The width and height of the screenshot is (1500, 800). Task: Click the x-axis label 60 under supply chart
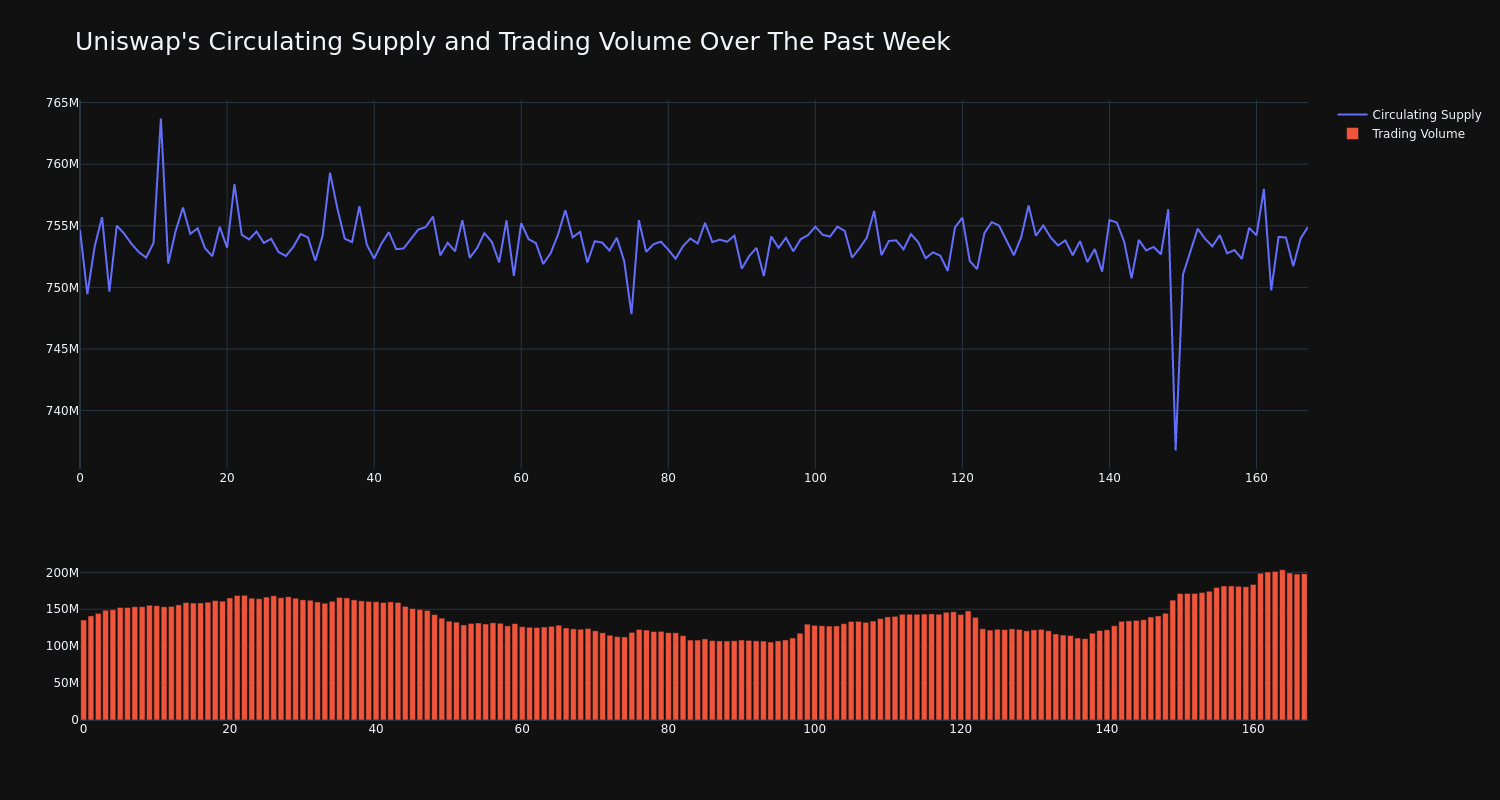(x=521, y=478)
